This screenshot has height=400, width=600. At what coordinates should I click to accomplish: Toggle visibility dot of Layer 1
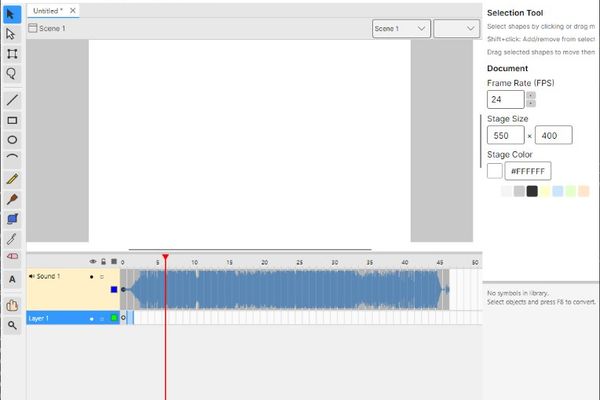click(91, 318)
